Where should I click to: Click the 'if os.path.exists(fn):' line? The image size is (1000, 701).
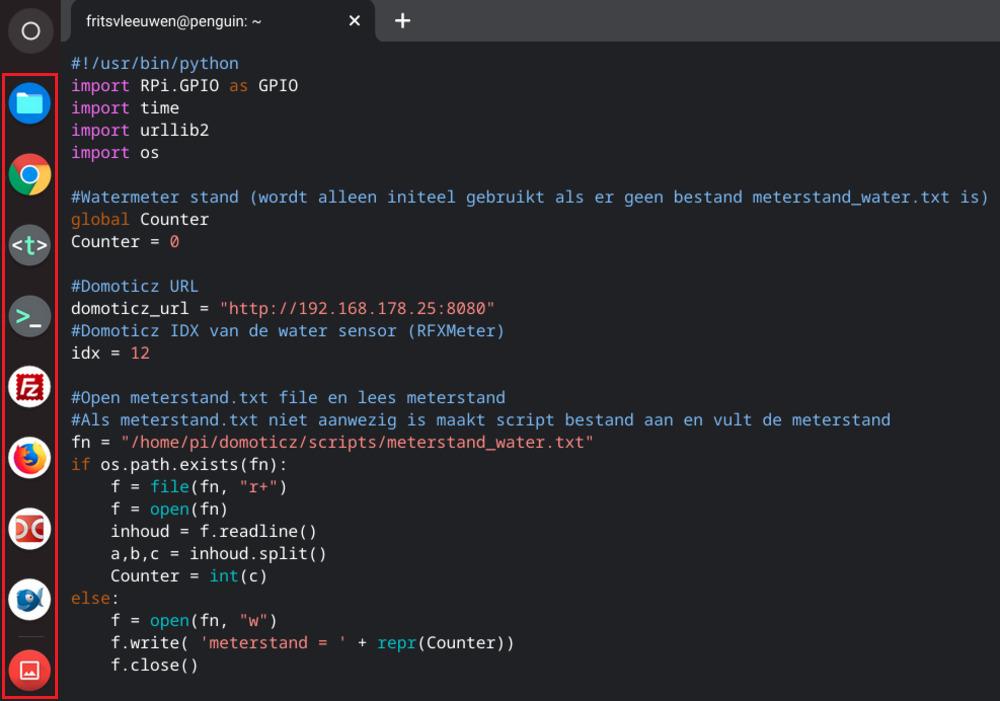tap(179, 465)
